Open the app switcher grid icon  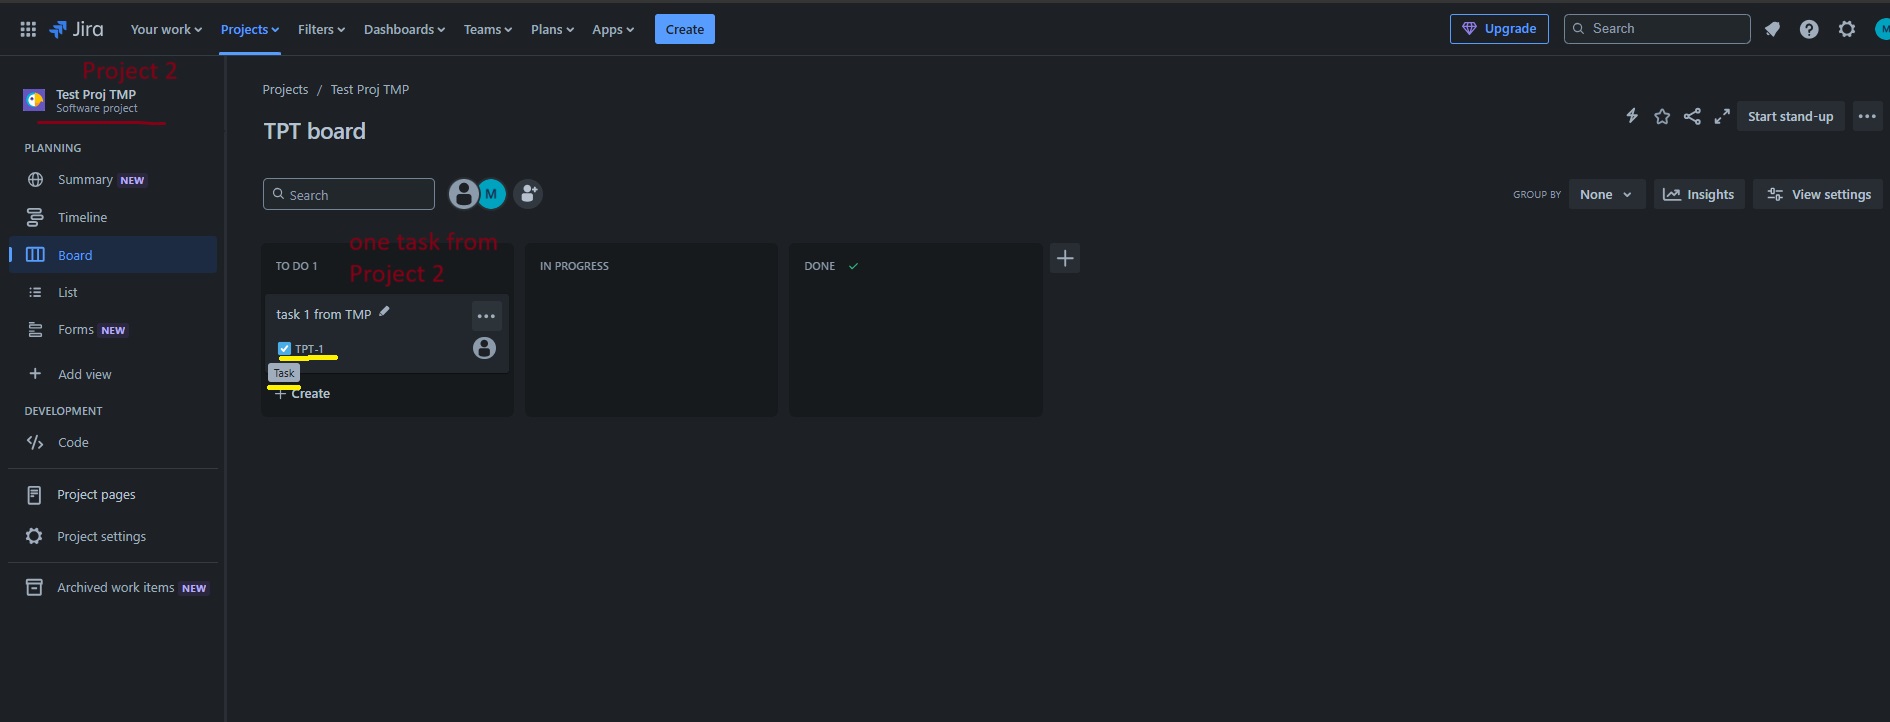[28, 29]
